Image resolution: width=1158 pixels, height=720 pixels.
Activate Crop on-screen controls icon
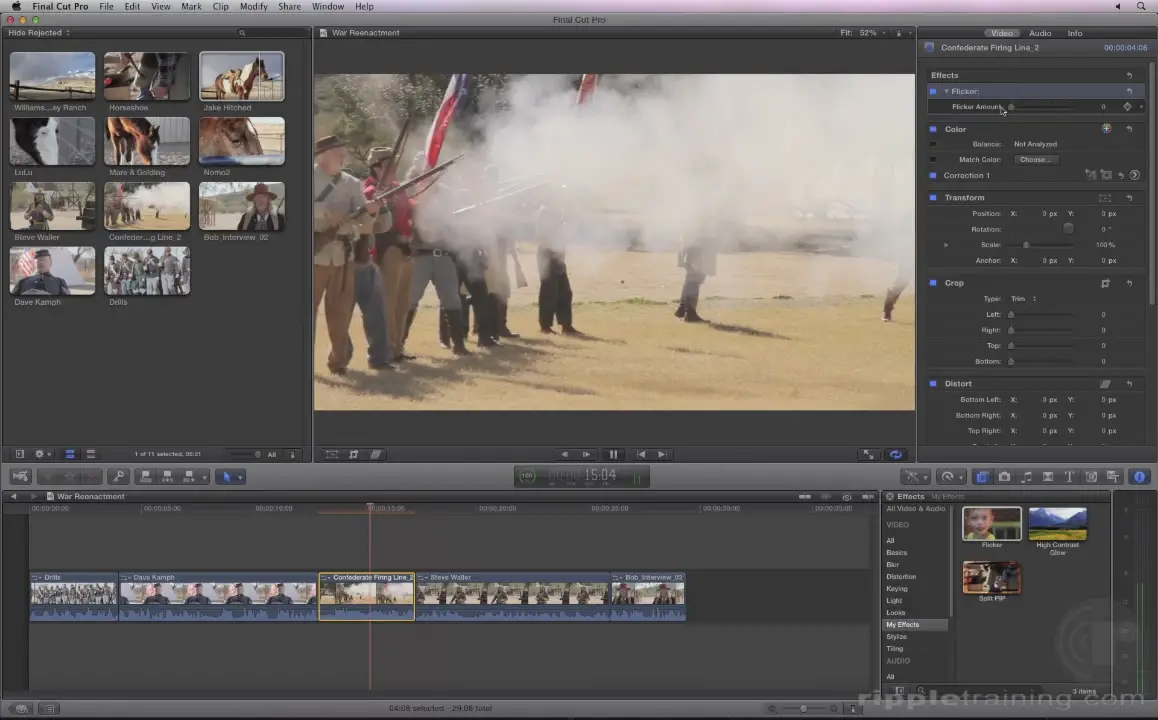click(x=1106, y=284)
